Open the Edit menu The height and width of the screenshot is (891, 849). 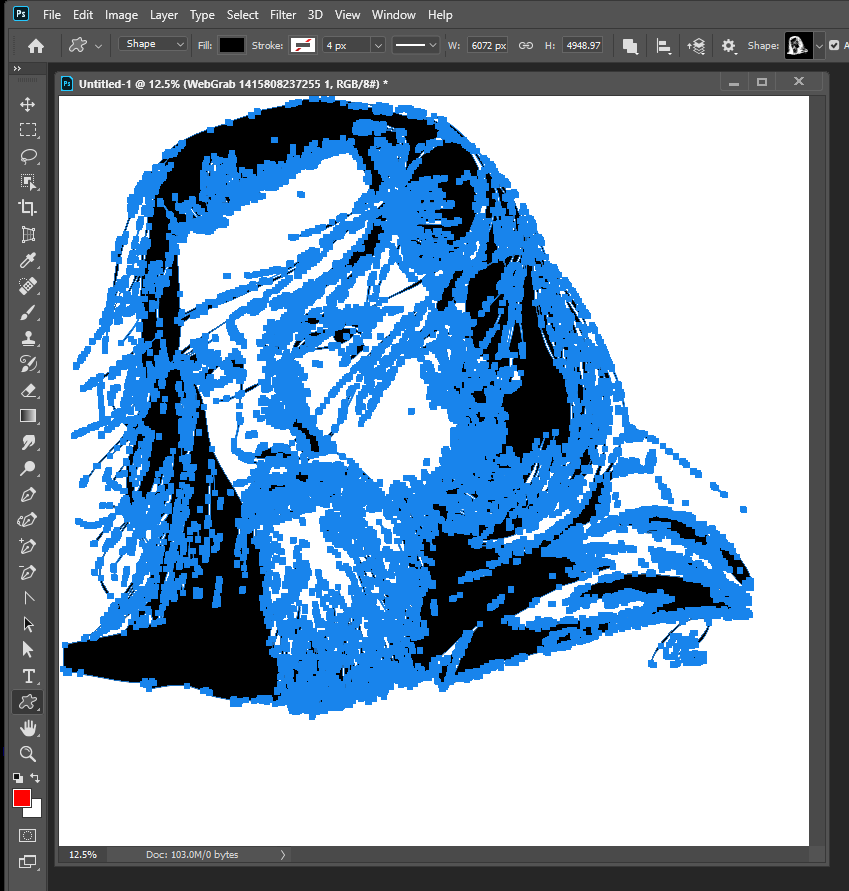(x=82, y=15)
